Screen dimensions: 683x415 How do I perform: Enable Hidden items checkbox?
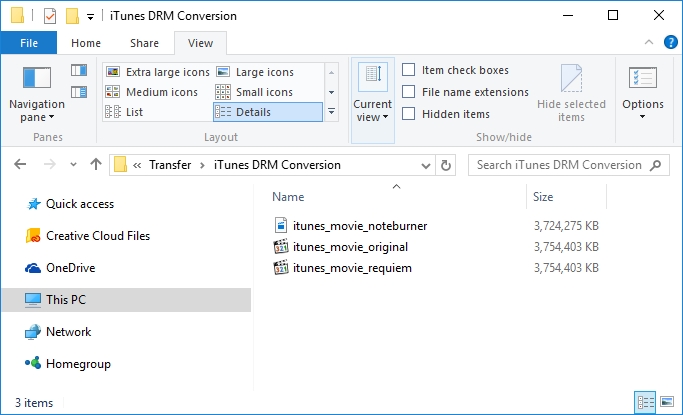tap(408, 114)
